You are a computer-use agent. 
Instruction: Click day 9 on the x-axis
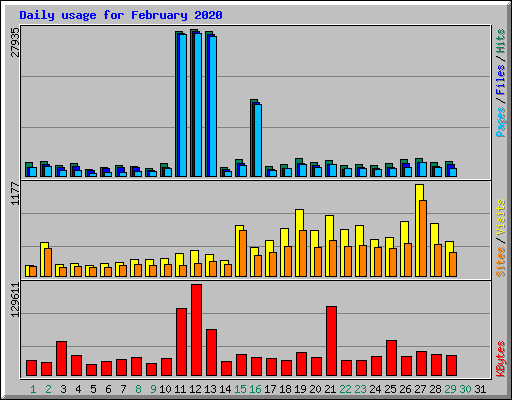153,389
